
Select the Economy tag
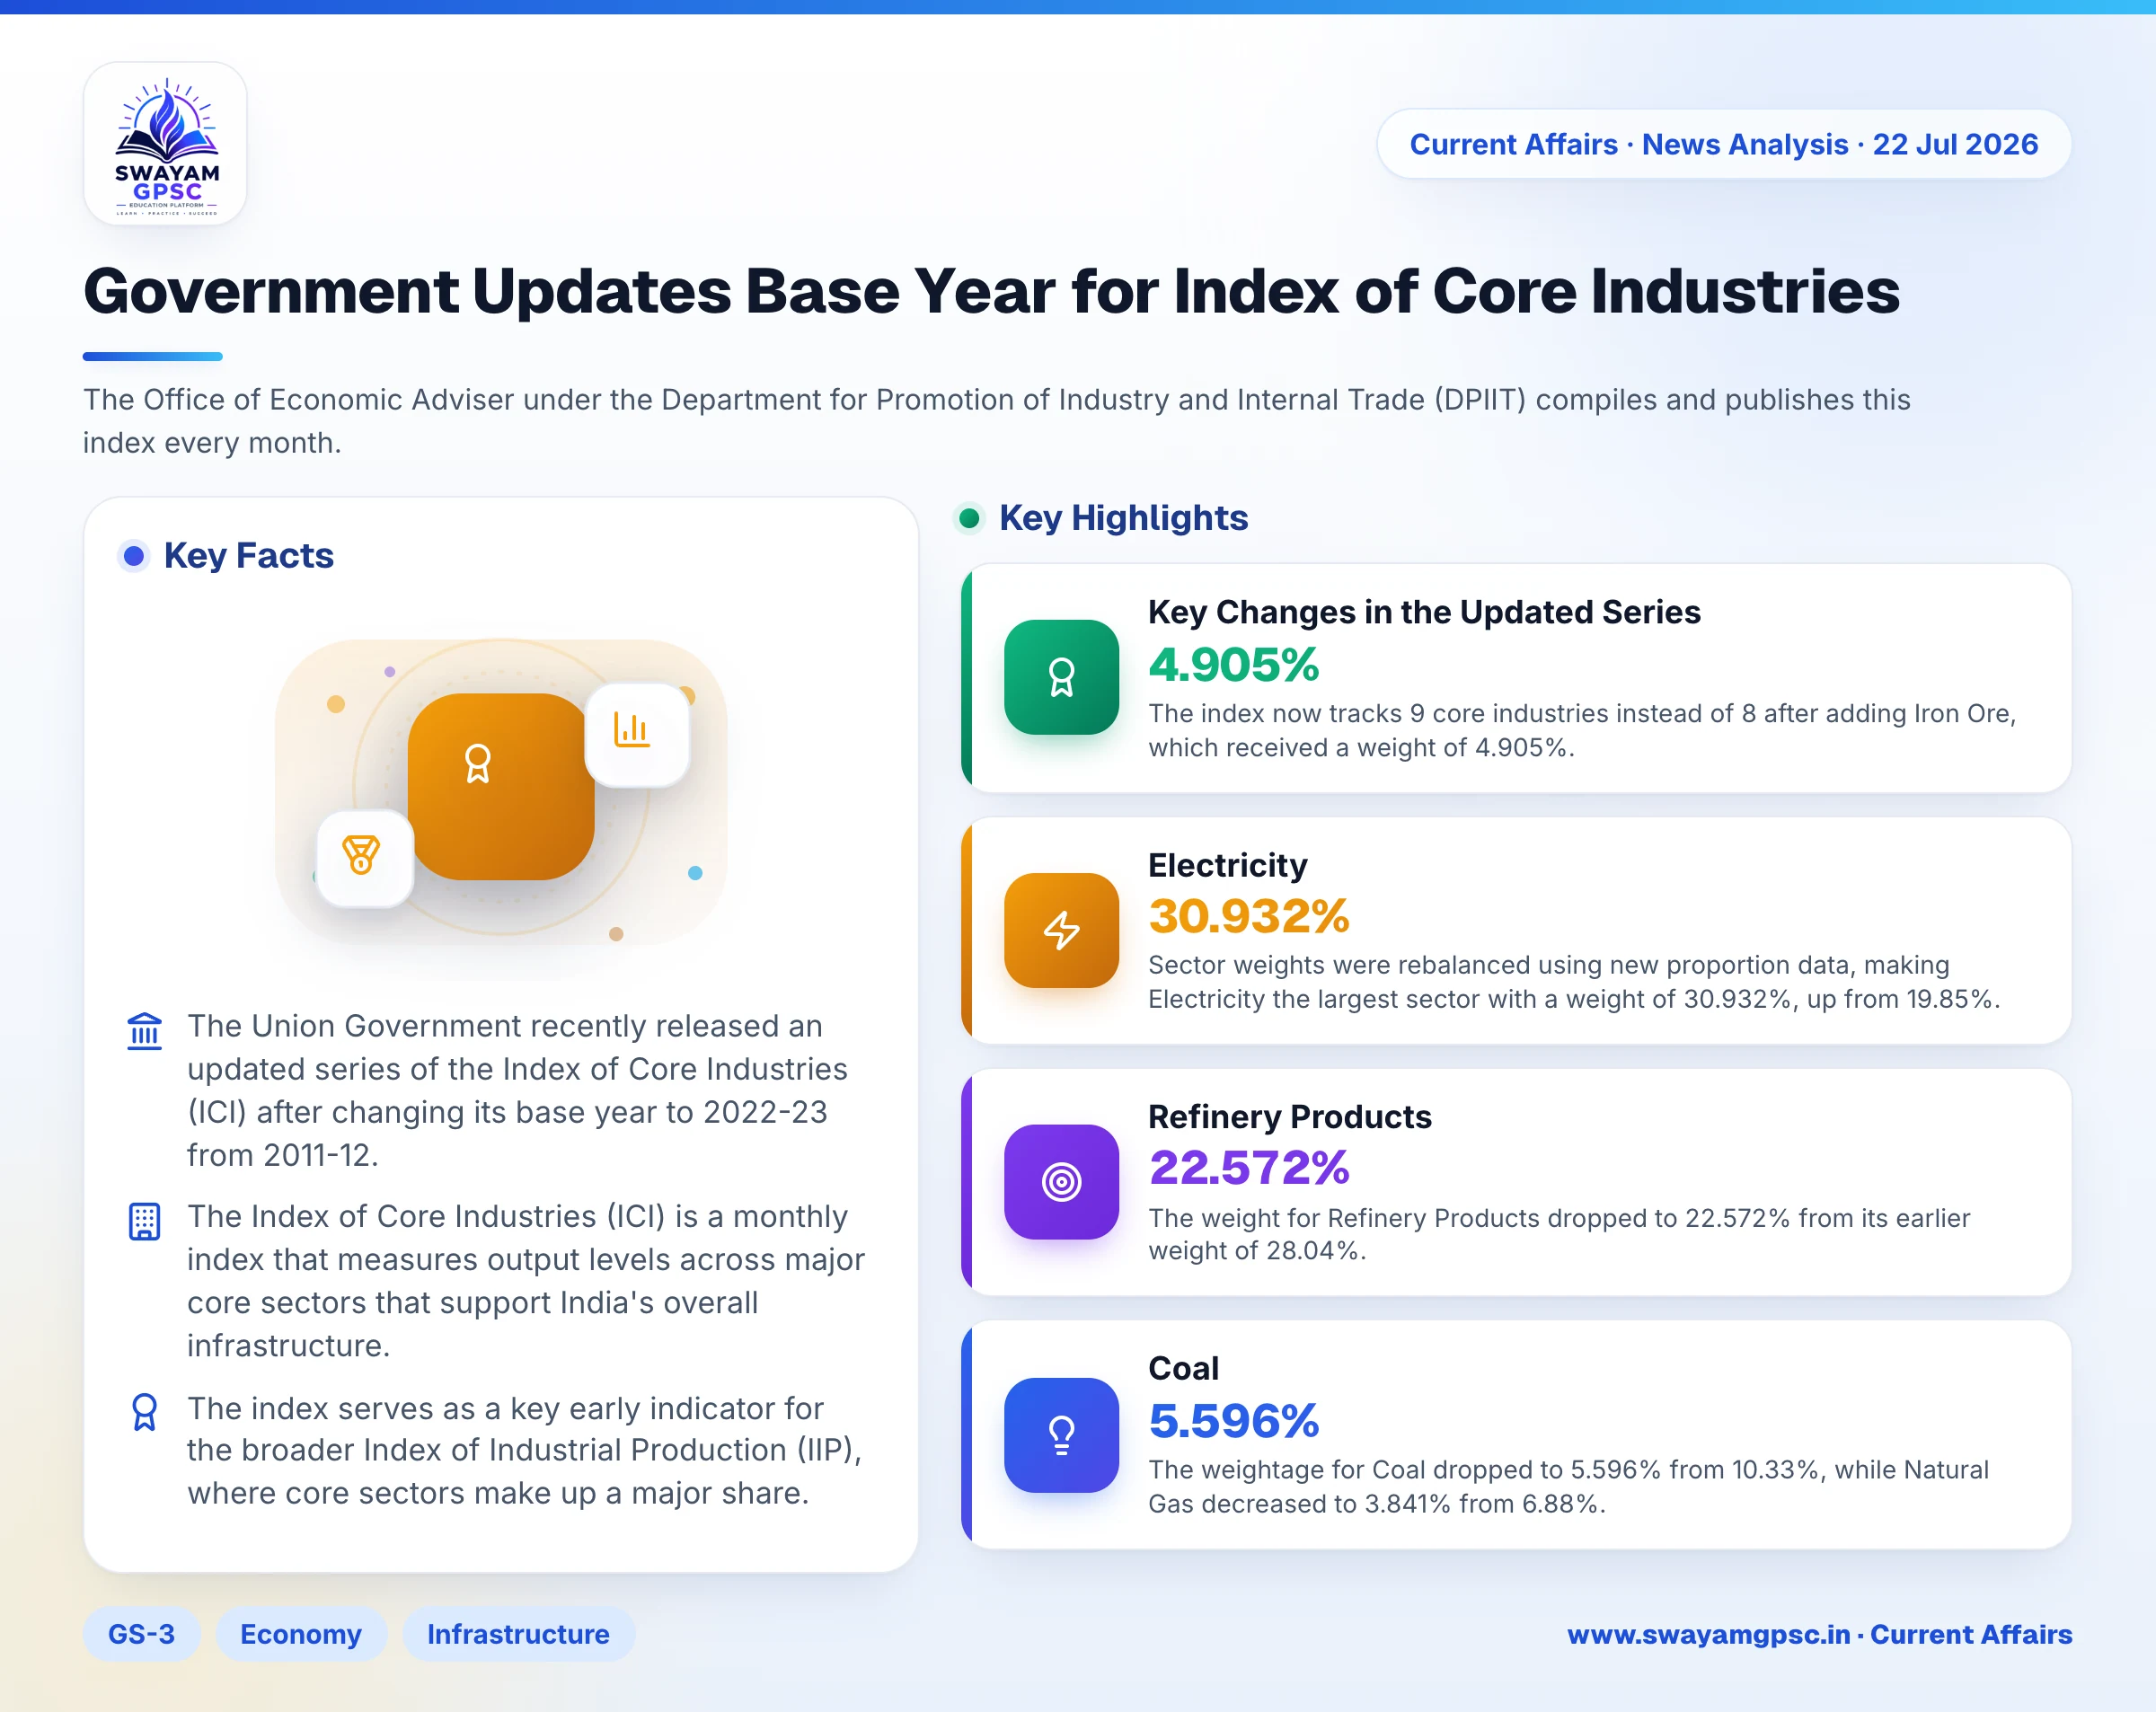[301, 1634]
